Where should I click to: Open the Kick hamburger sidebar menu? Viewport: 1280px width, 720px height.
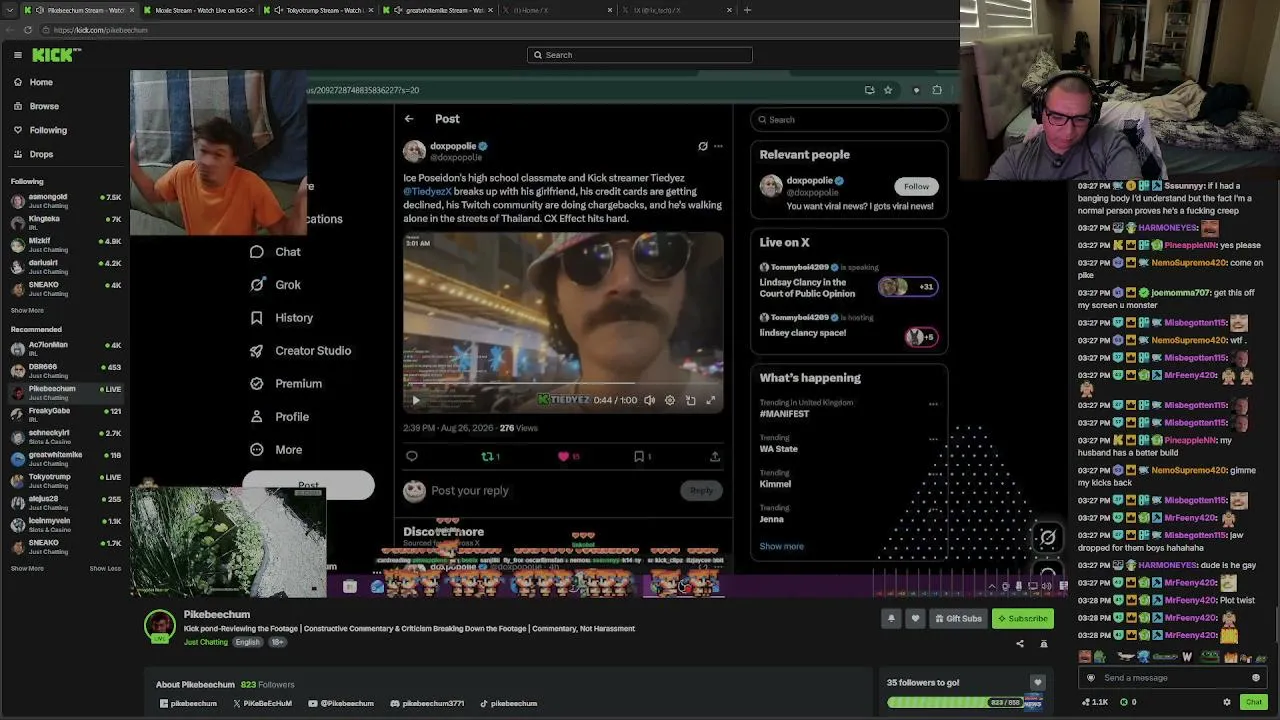click(x=18, y=55)
